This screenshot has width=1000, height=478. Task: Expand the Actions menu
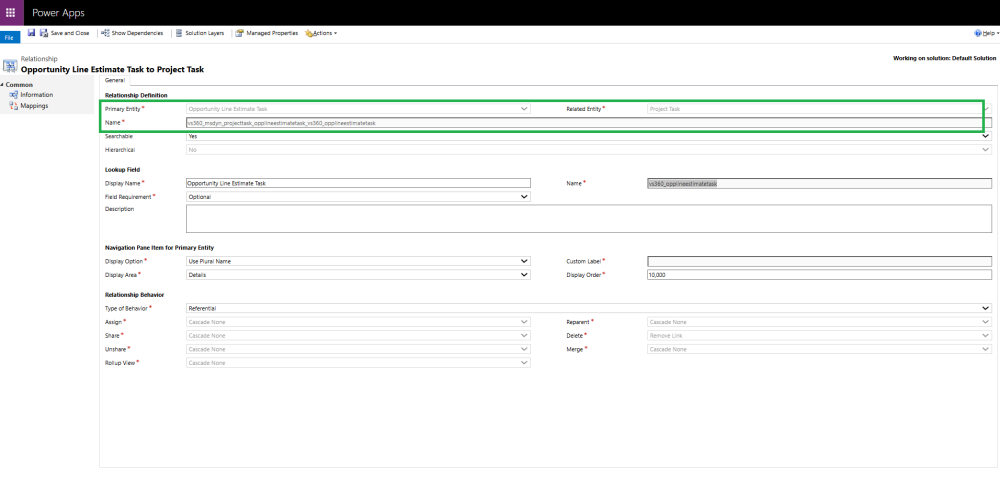click(x=321, y=33)
